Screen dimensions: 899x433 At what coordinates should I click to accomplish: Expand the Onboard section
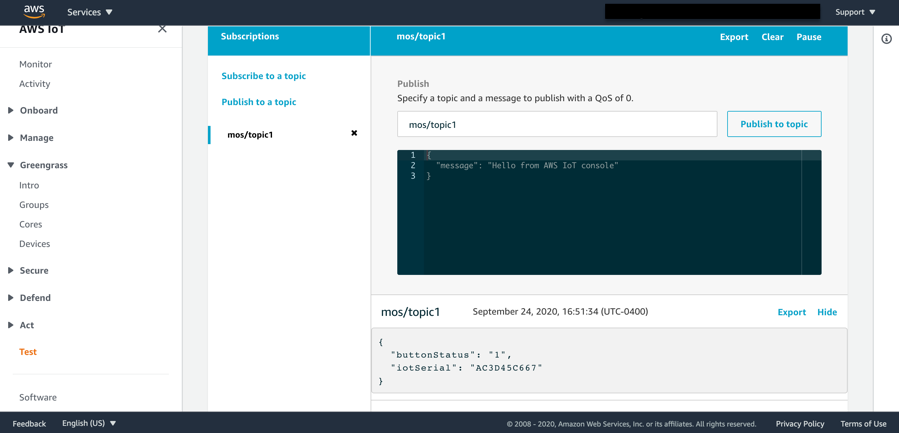(33, 111)
